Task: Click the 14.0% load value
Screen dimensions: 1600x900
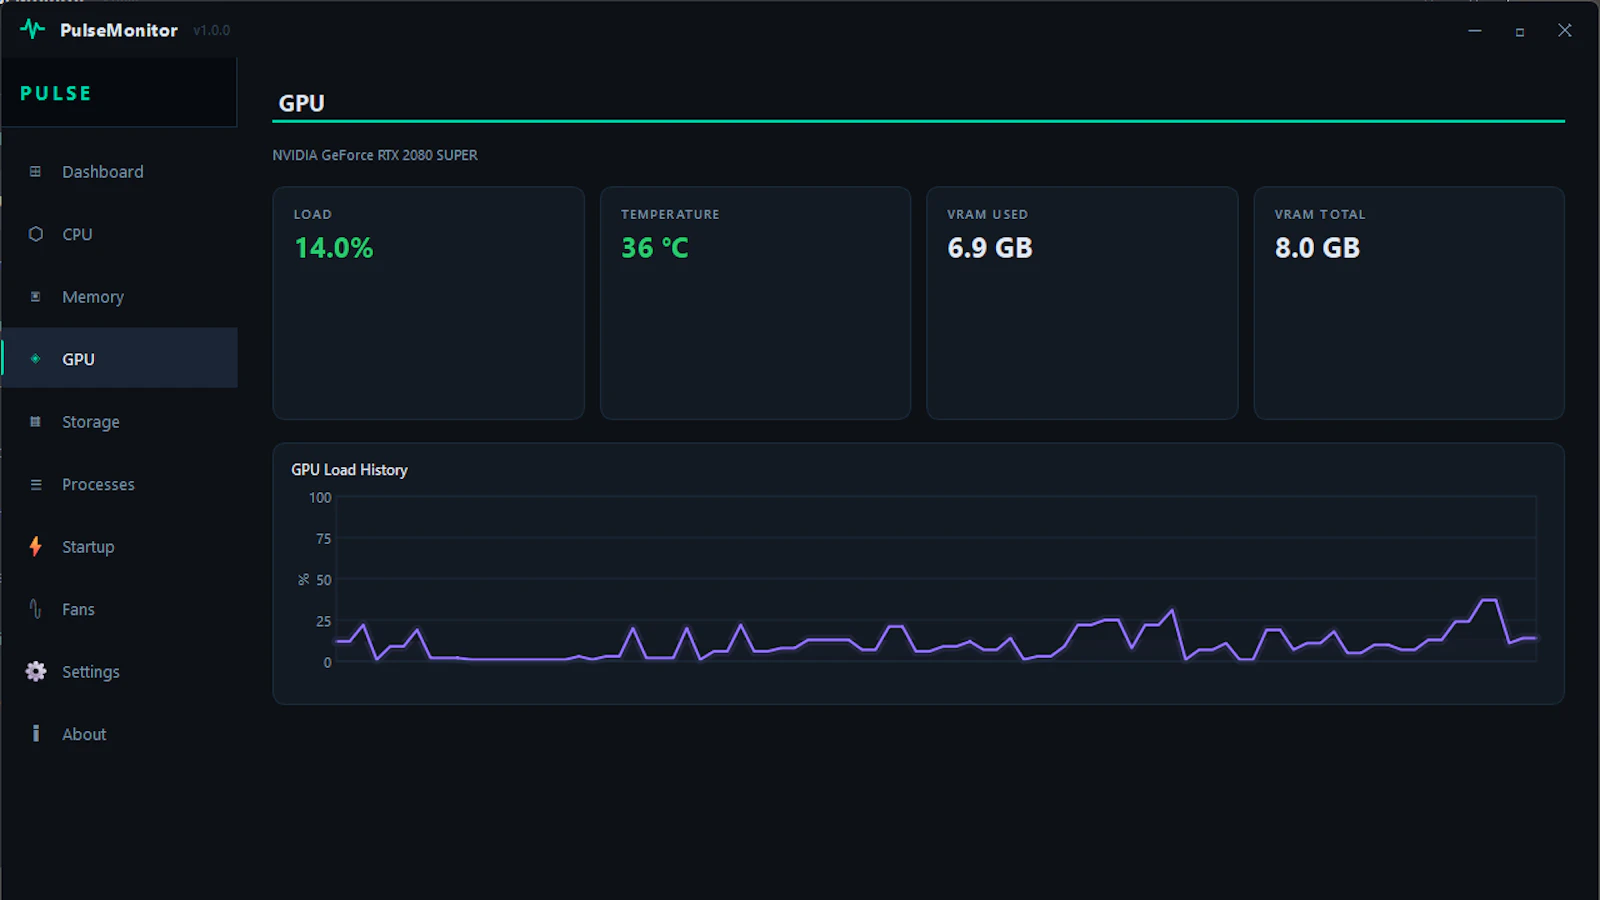Action: [334, 248]
